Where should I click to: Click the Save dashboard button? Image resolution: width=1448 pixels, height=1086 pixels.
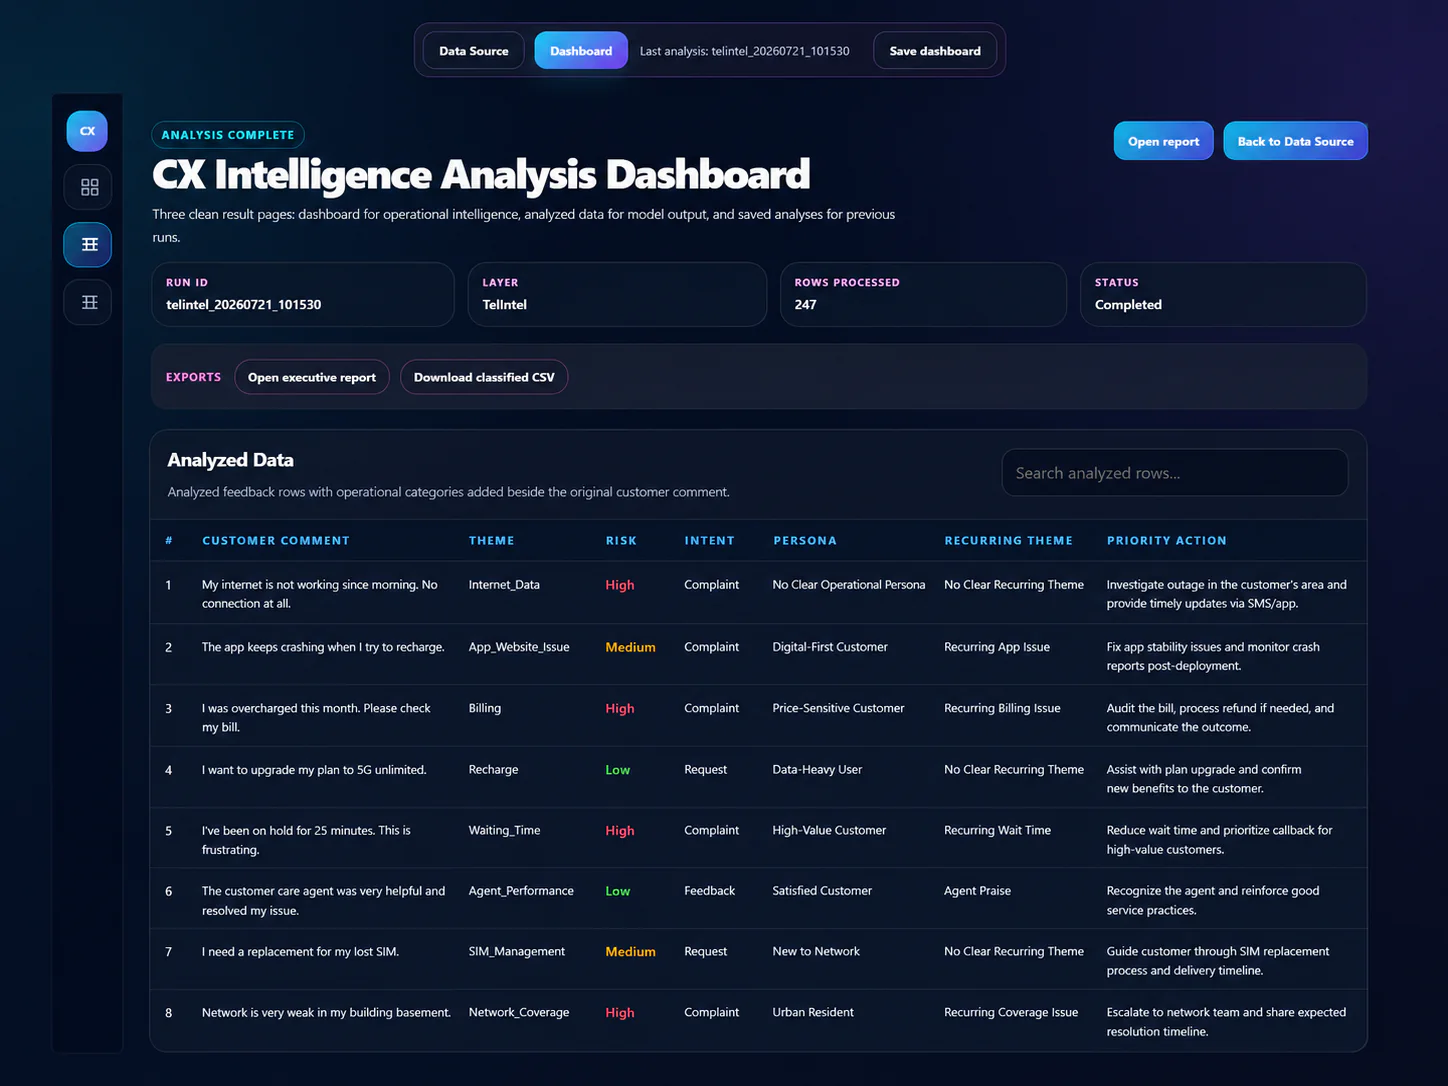point(935,51)
